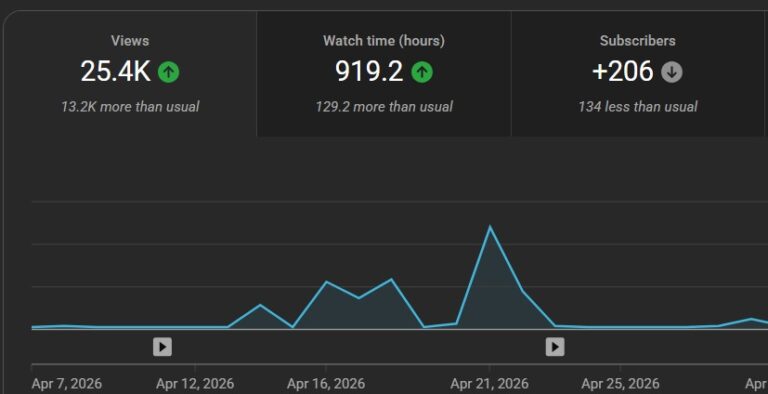Open video marker near Apr 12, 2026
Screen dimensions: 768x394
pos(162,347)
